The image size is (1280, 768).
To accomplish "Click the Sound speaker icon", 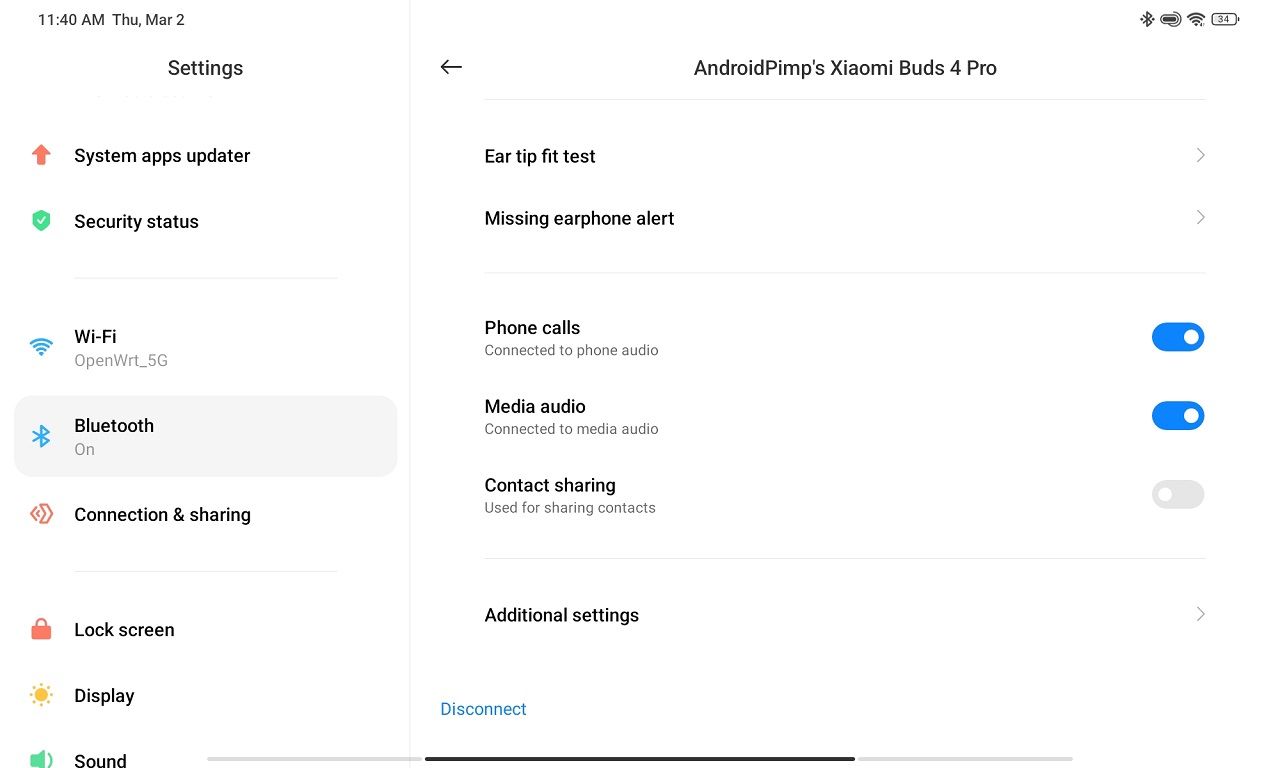I will pyautogui.click(x=41, y=759).
